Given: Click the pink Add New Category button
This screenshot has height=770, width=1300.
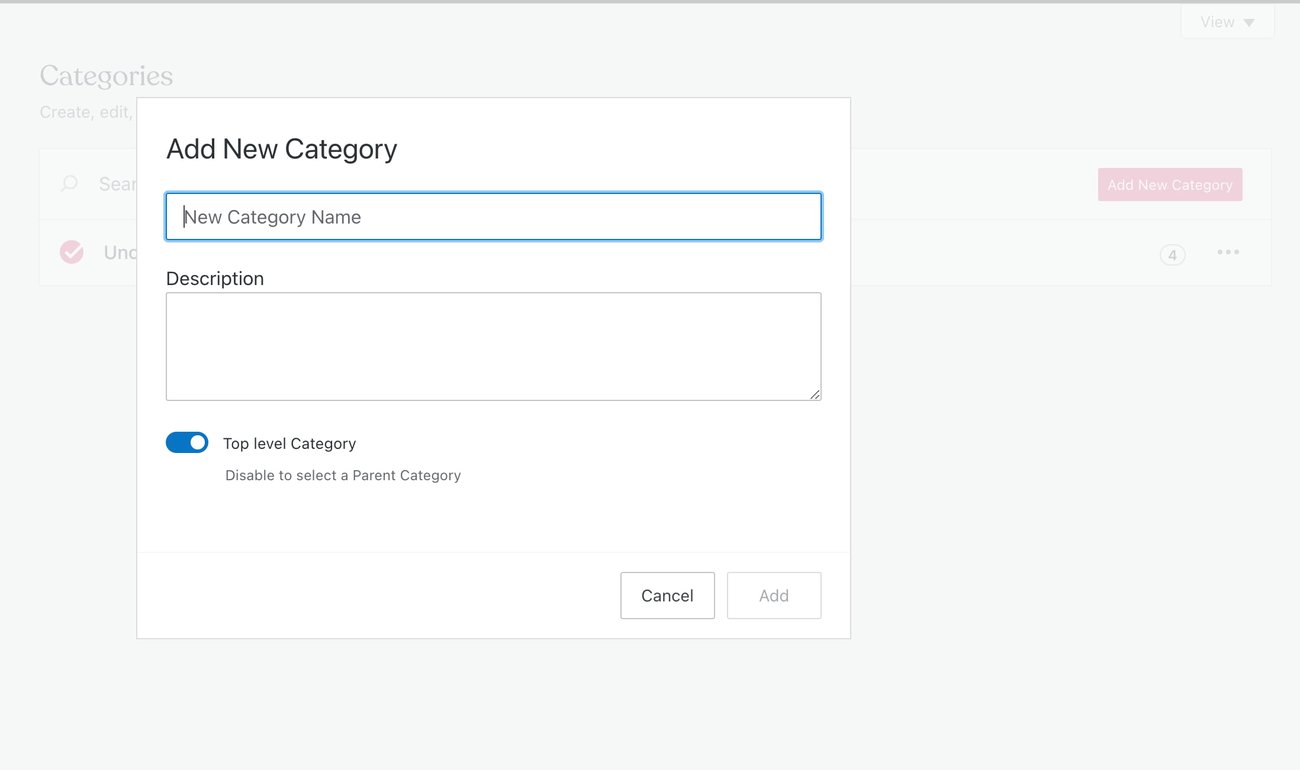Looking at the screenshot, I should [x=1170, y=184].
